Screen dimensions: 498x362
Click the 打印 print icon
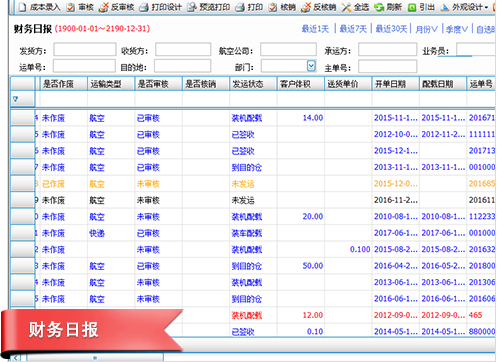(x=240, y=7)
